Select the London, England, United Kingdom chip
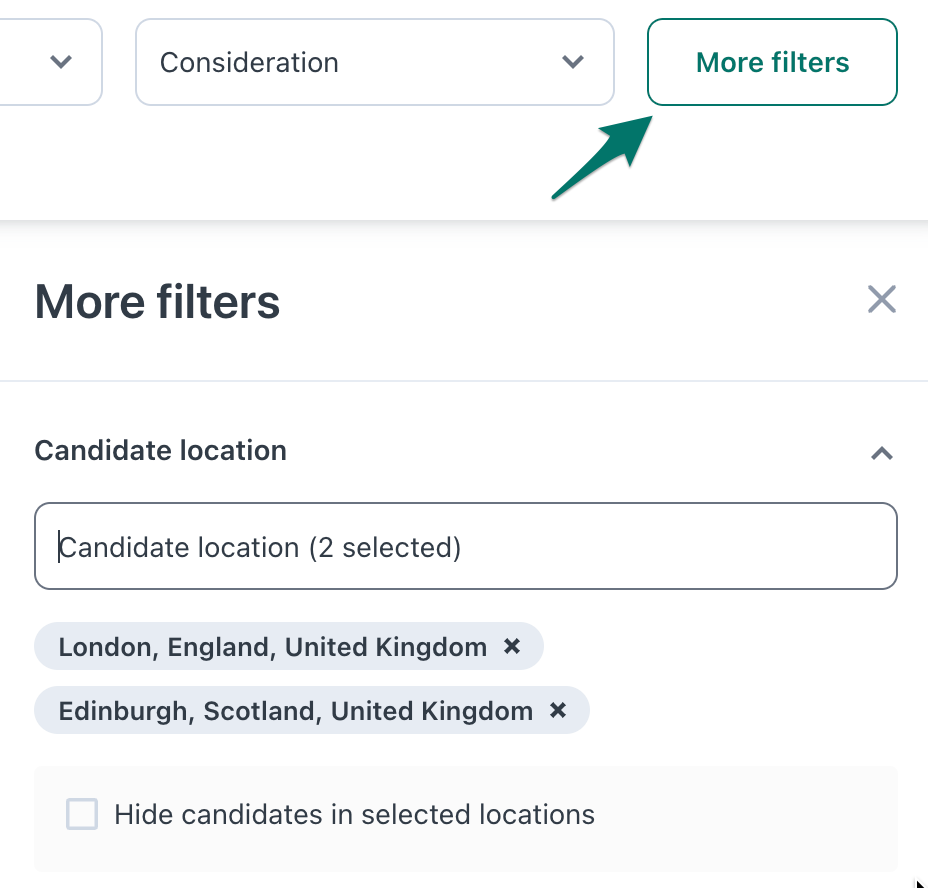This screenshot has height=888, width=928. [x=270, y=646]
